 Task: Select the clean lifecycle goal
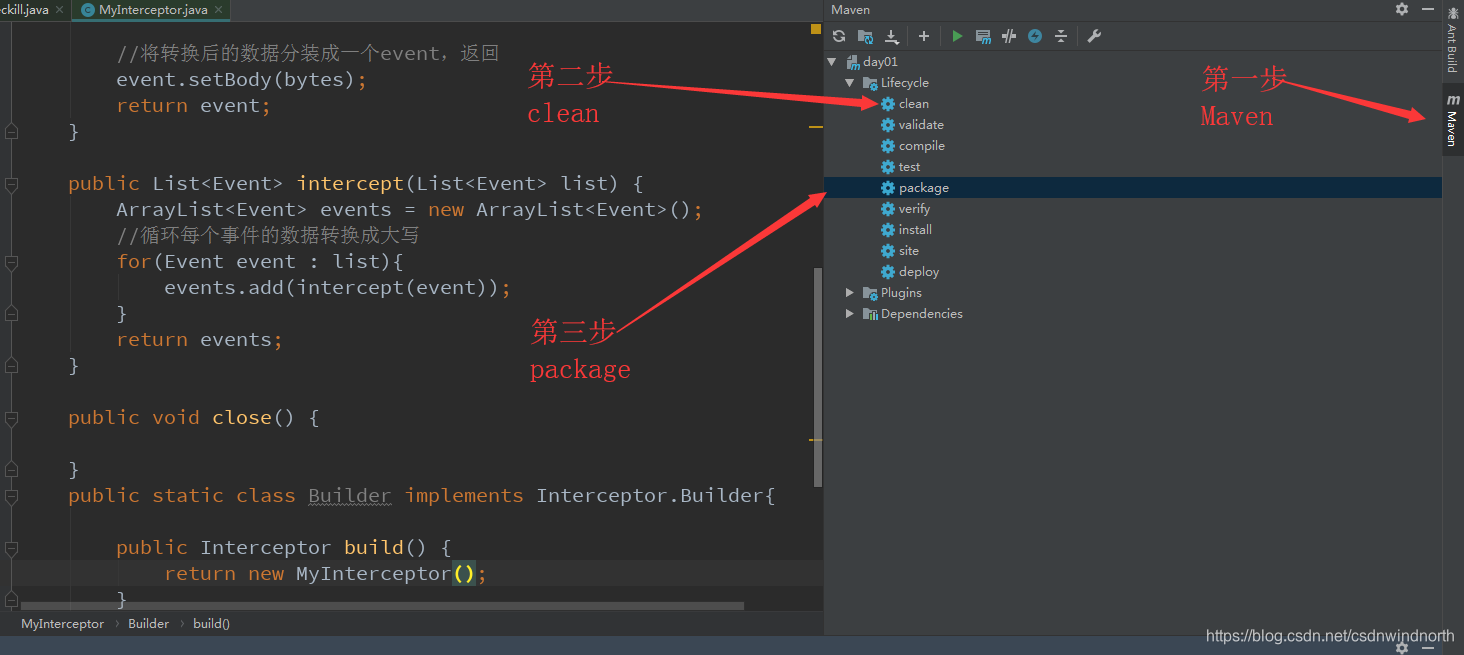(913, 104)
